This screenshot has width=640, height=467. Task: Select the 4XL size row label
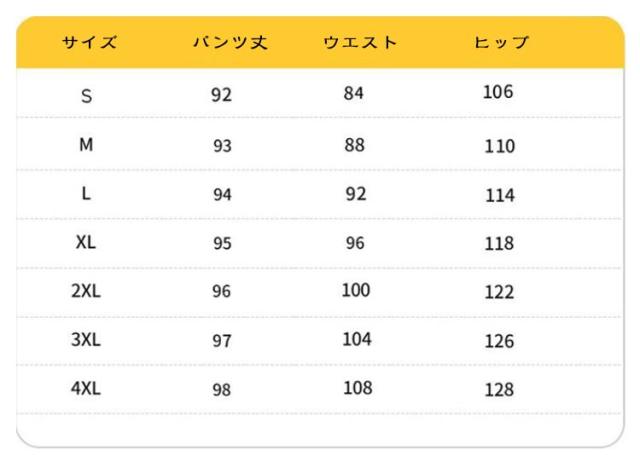[x=87, y=388]
